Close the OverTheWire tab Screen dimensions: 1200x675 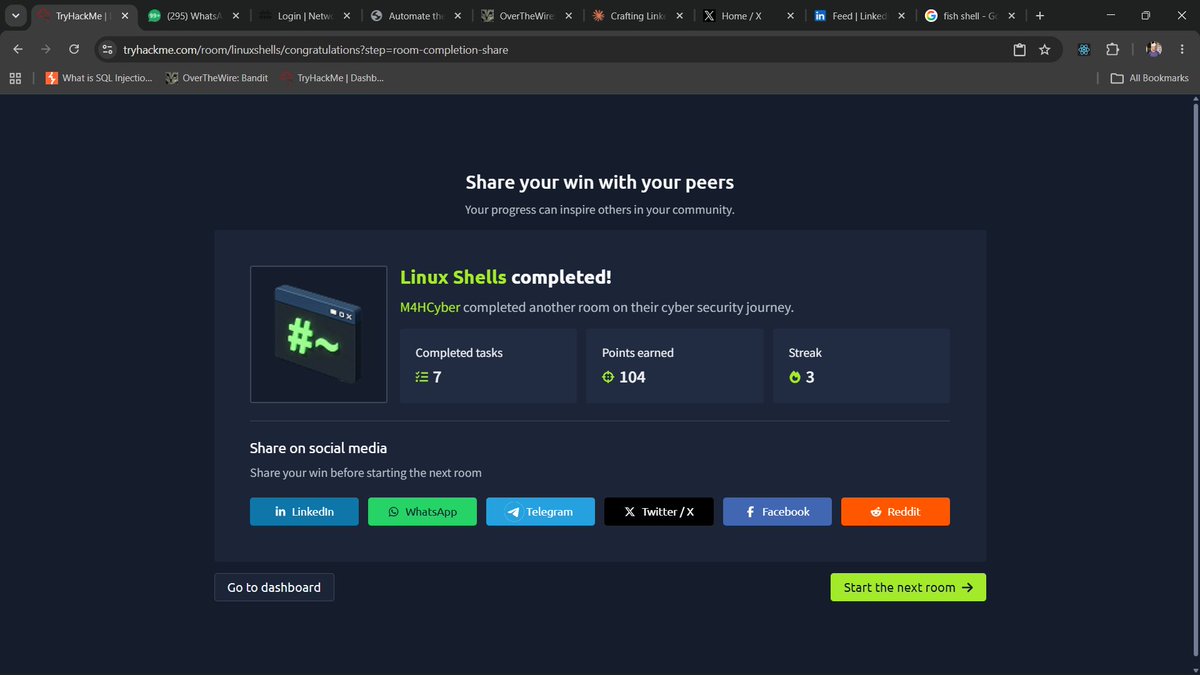pos(569,16)
